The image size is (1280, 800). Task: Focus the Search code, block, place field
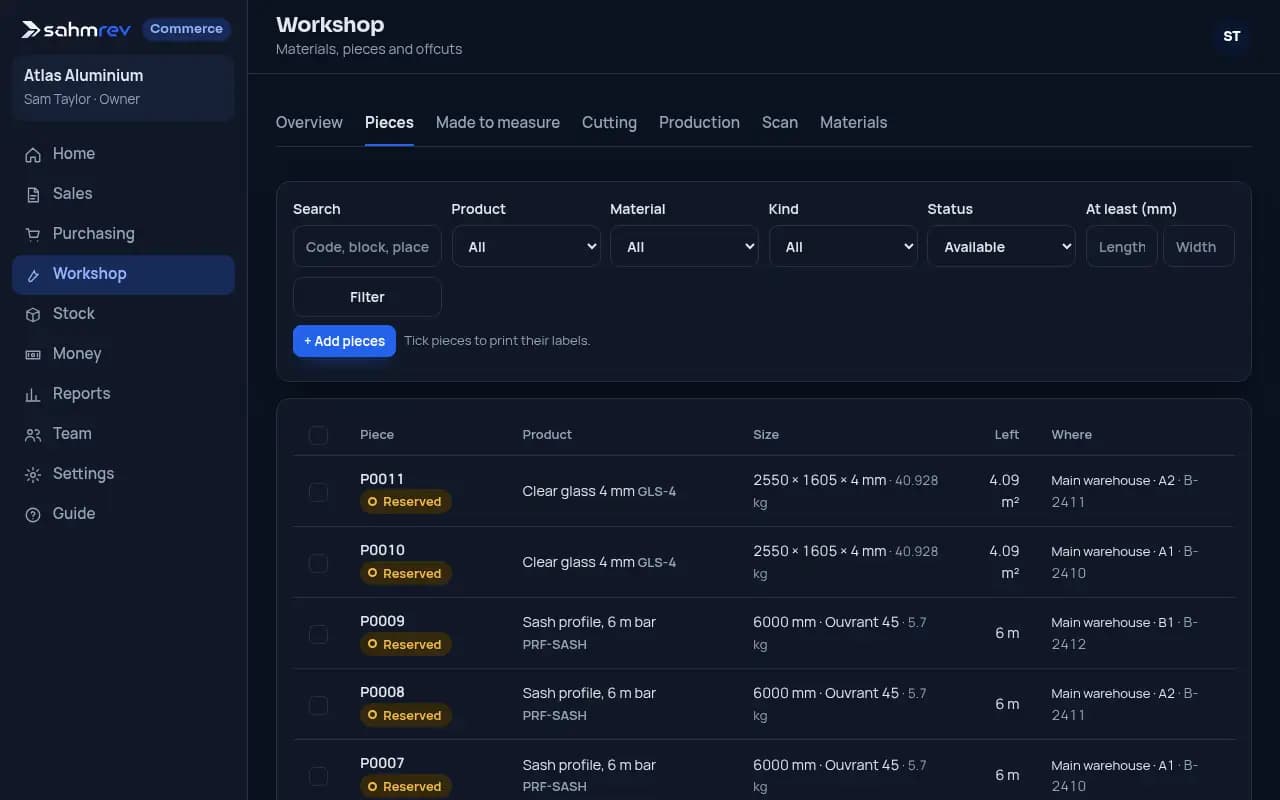click(x=367, y=246)
